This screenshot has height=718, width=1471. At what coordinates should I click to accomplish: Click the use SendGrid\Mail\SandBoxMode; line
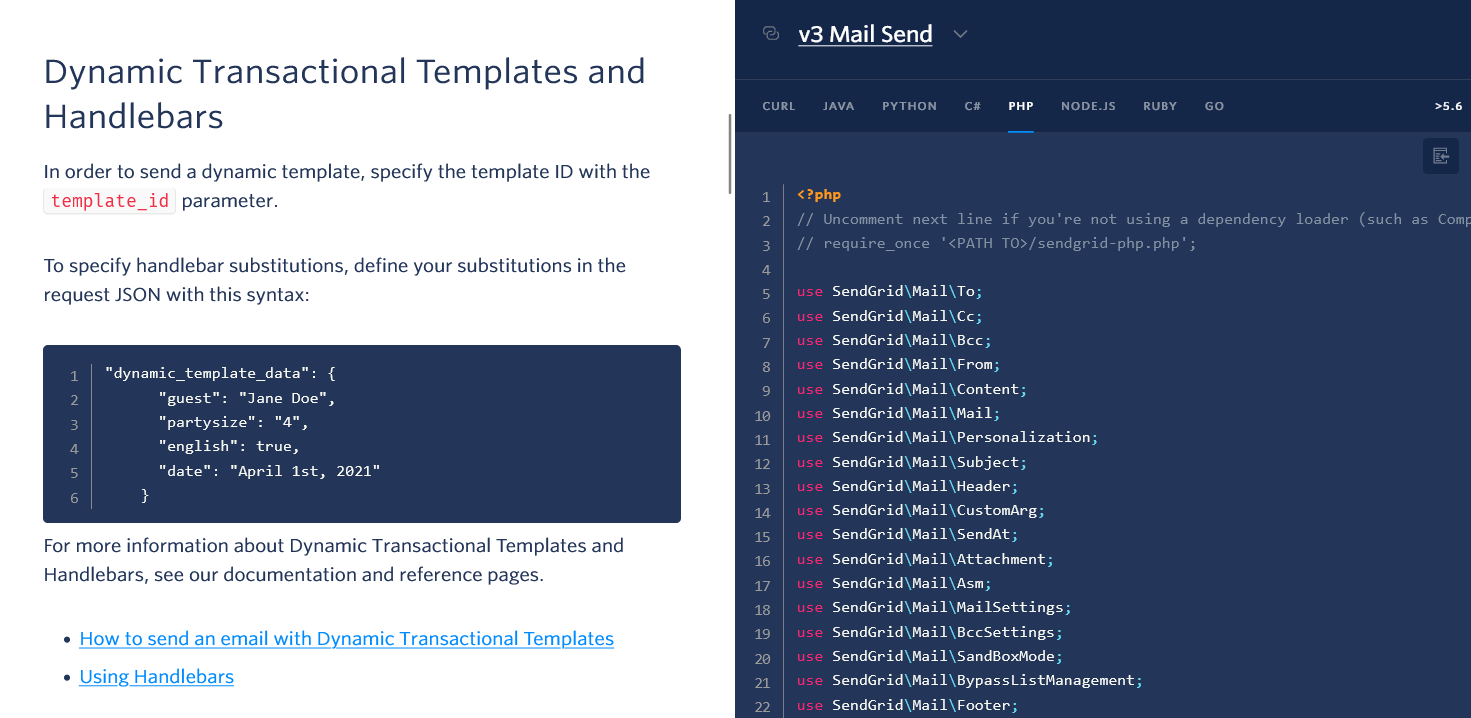(930, 656)
